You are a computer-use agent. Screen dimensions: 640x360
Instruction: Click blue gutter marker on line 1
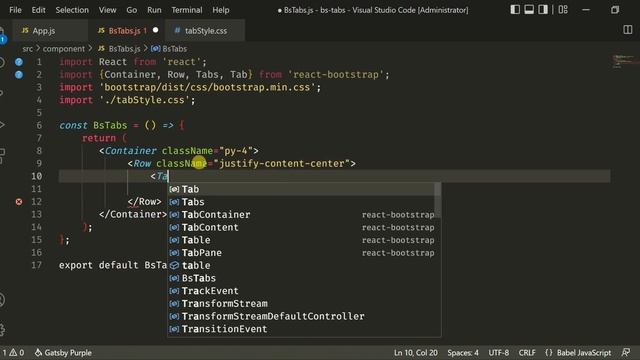coord(19,62)
